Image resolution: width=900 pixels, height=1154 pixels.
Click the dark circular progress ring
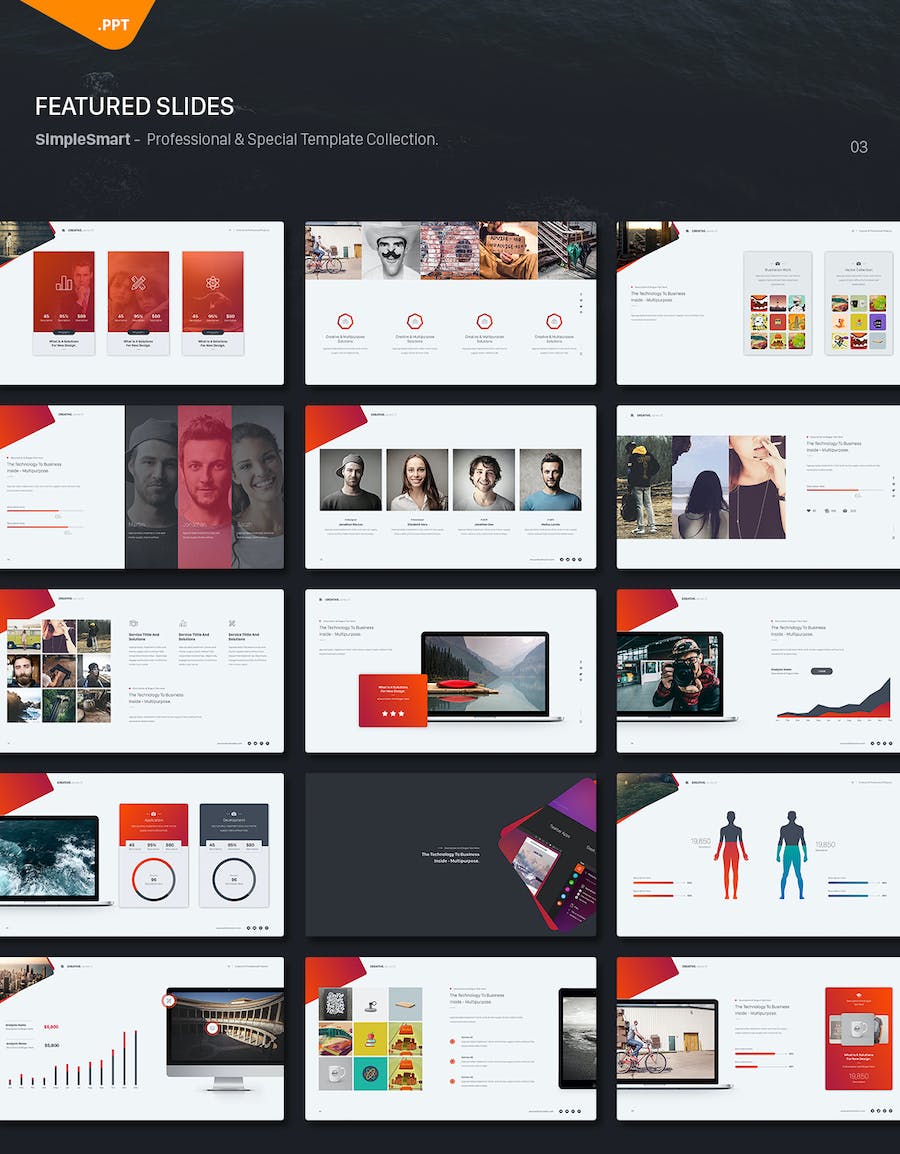coord(234,879)
